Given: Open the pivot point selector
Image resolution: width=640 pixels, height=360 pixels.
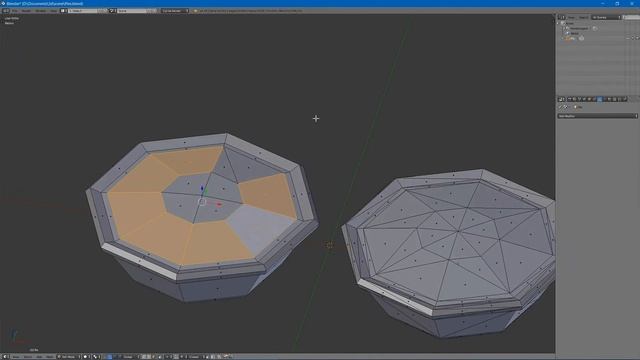Looking at the screenshot, I should point(96,356).
